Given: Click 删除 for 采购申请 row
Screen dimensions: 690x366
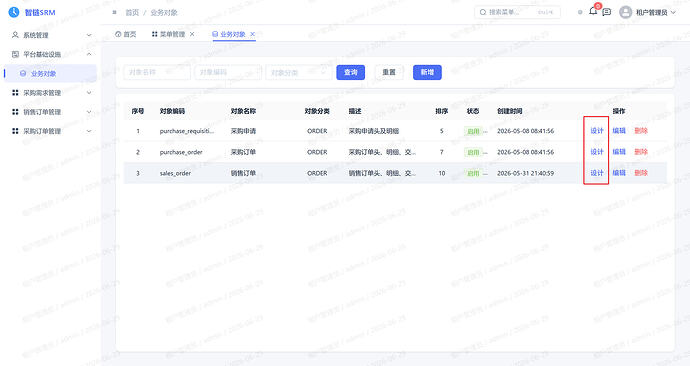Looking at the screenshot, I should 641,131.
